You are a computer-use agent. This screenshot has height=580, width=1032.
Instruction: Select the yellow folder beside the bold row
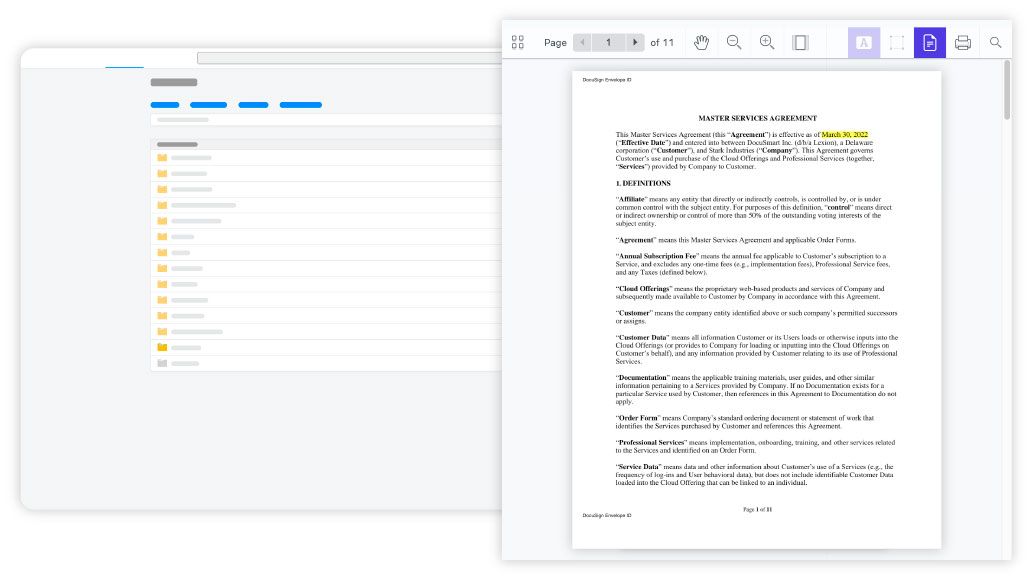pyautogui.click(x=163, y=347)
